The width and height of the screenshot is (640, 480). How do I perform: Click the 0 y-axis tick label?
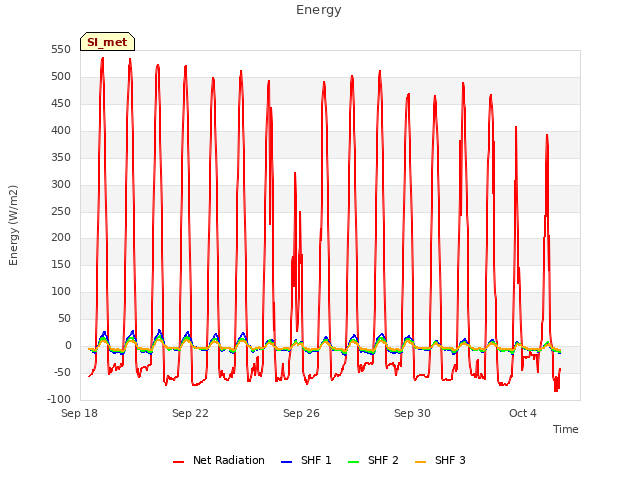click(x=68, y=345)
